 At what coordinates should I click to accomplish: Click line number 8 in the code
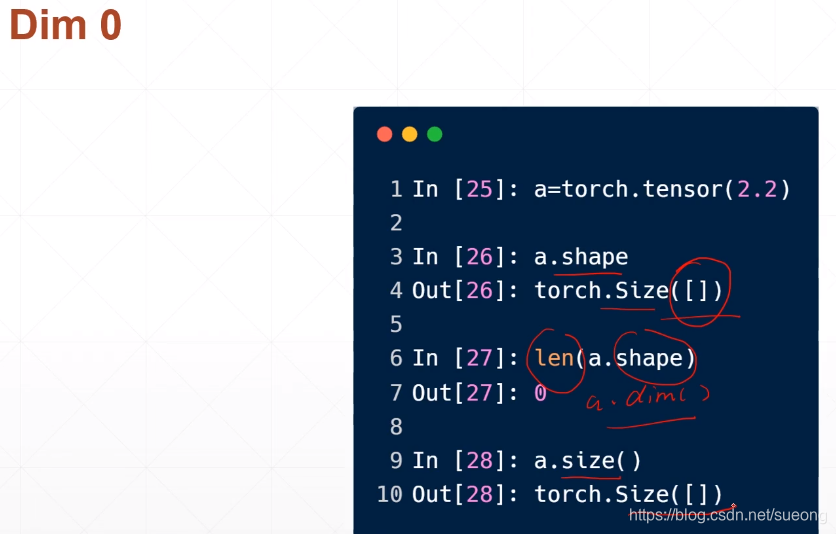pyautogui.click(x=396, y=427)
